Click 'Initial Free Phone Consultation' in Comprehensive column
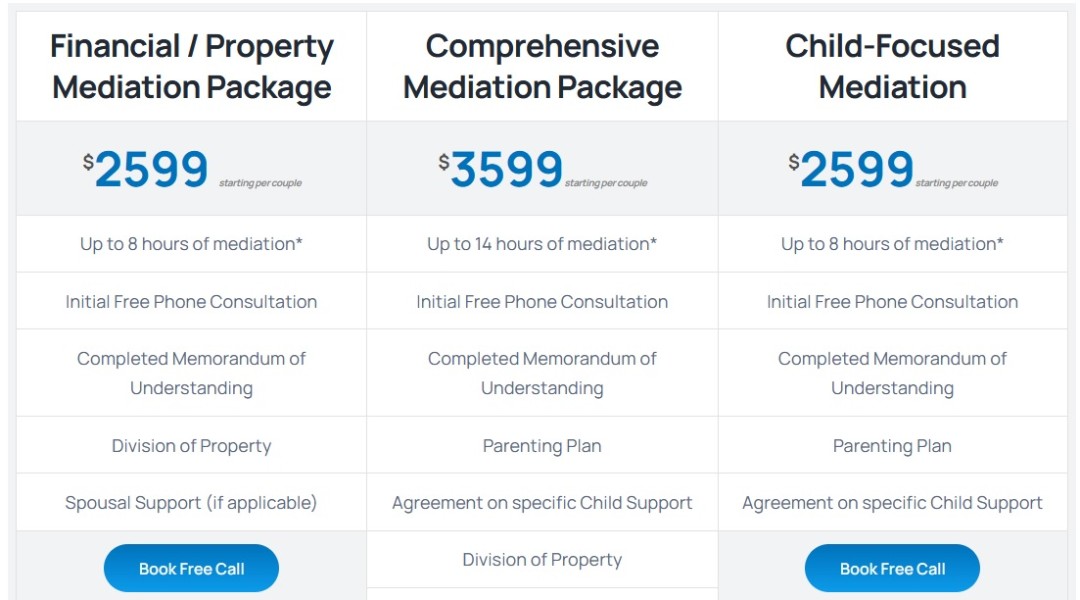The width and height of the screenshot is (1080, 600). click(542, 302)
